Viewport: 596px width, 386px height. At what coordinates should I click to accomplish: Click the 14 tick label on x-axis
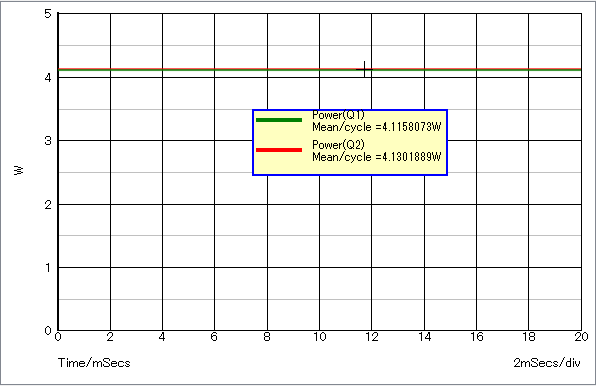[x=425, y=337]
